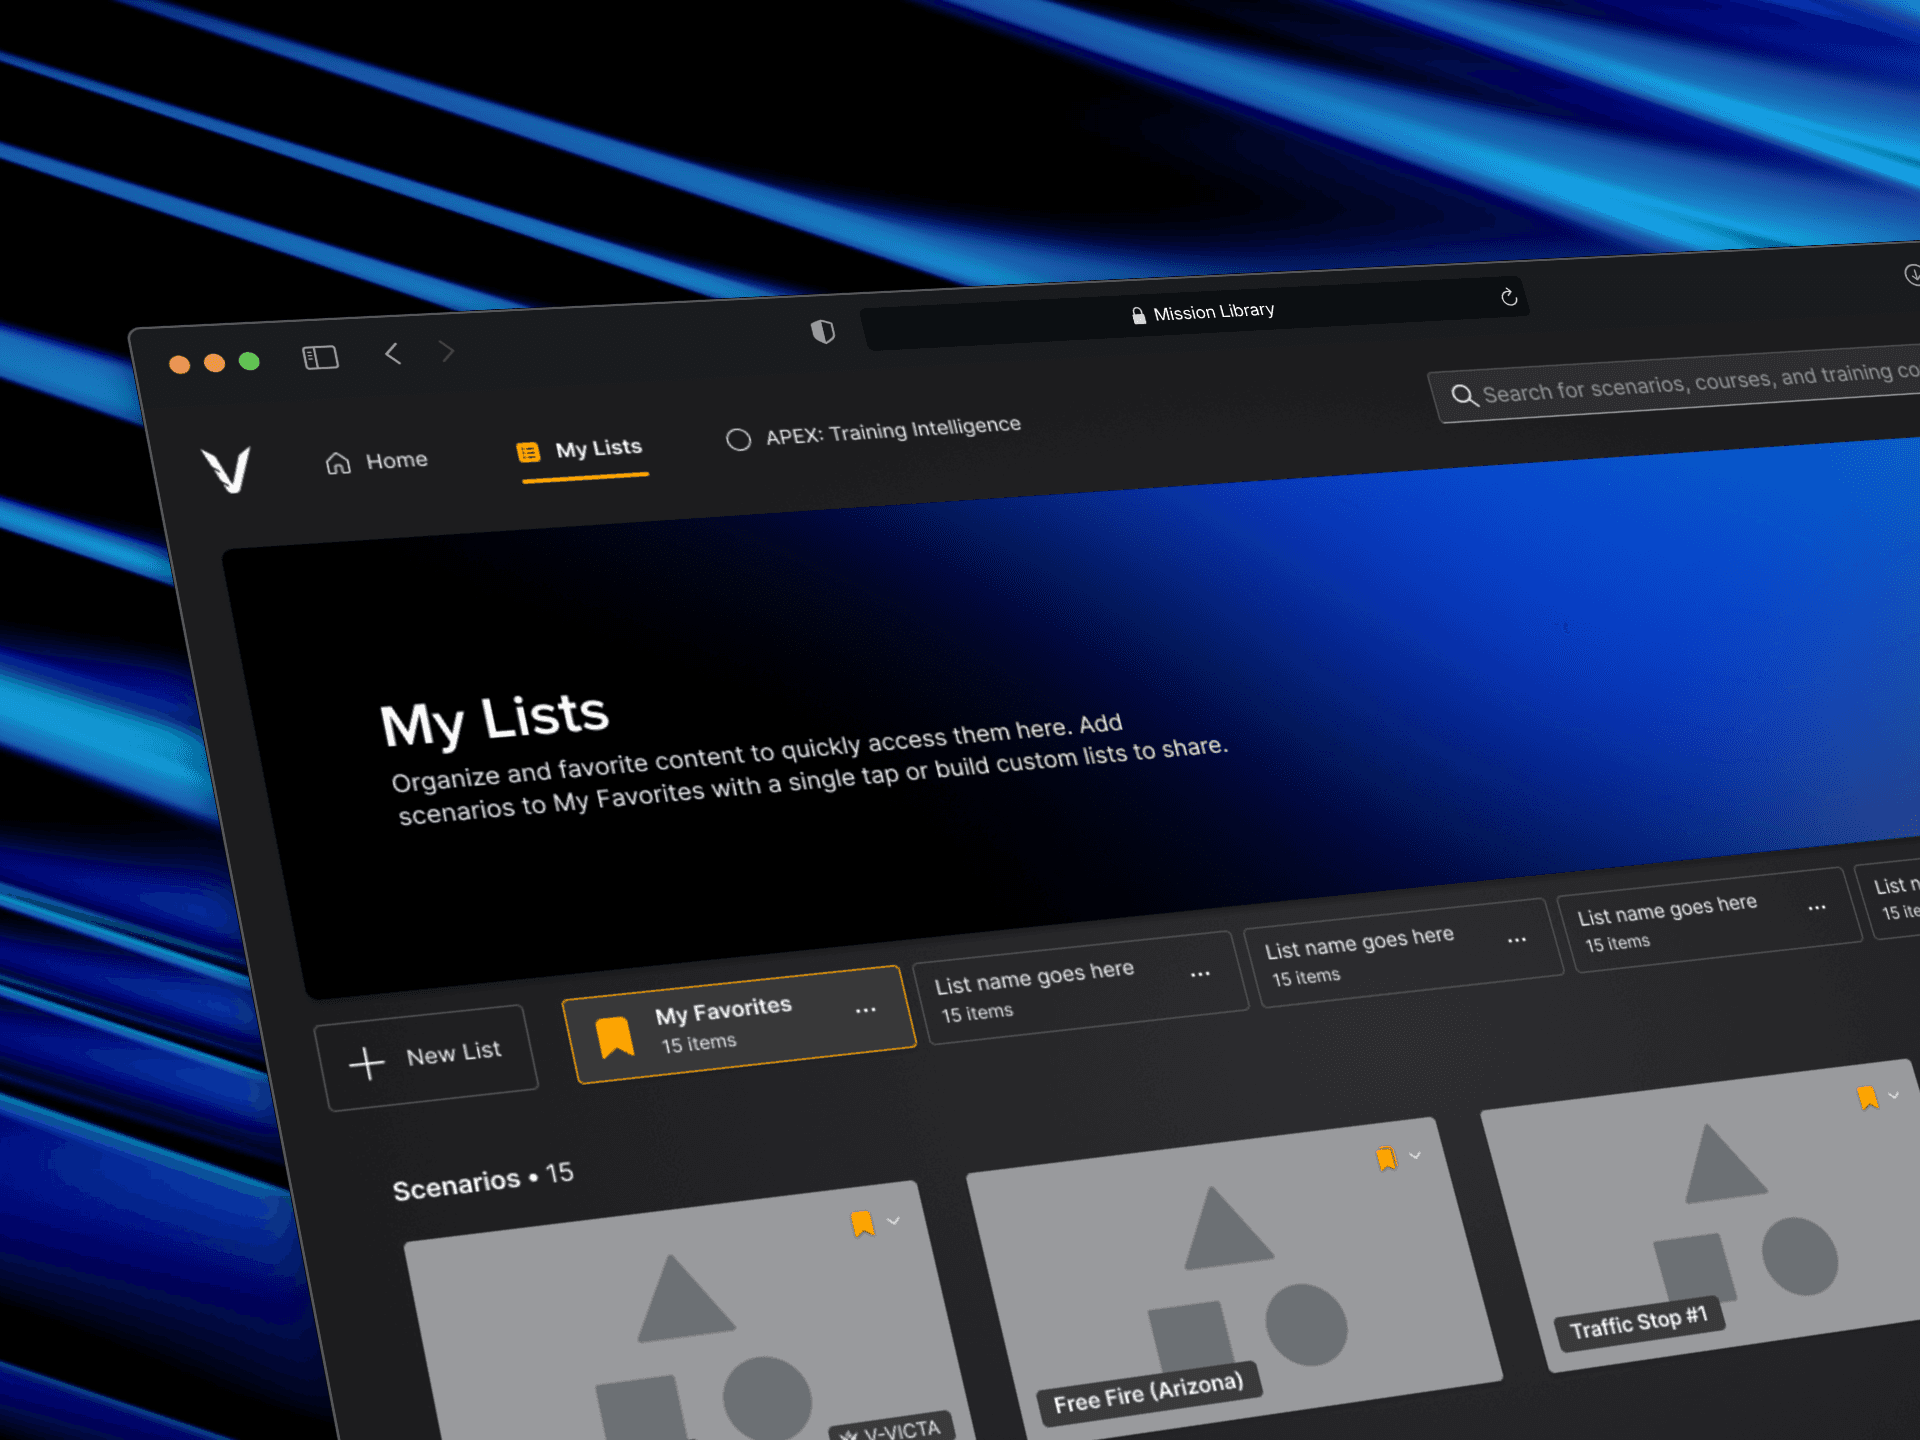This screenshot has width=1920, height=1440.
Task: Click the search magnifier icon
Action: coord(1464,396)
